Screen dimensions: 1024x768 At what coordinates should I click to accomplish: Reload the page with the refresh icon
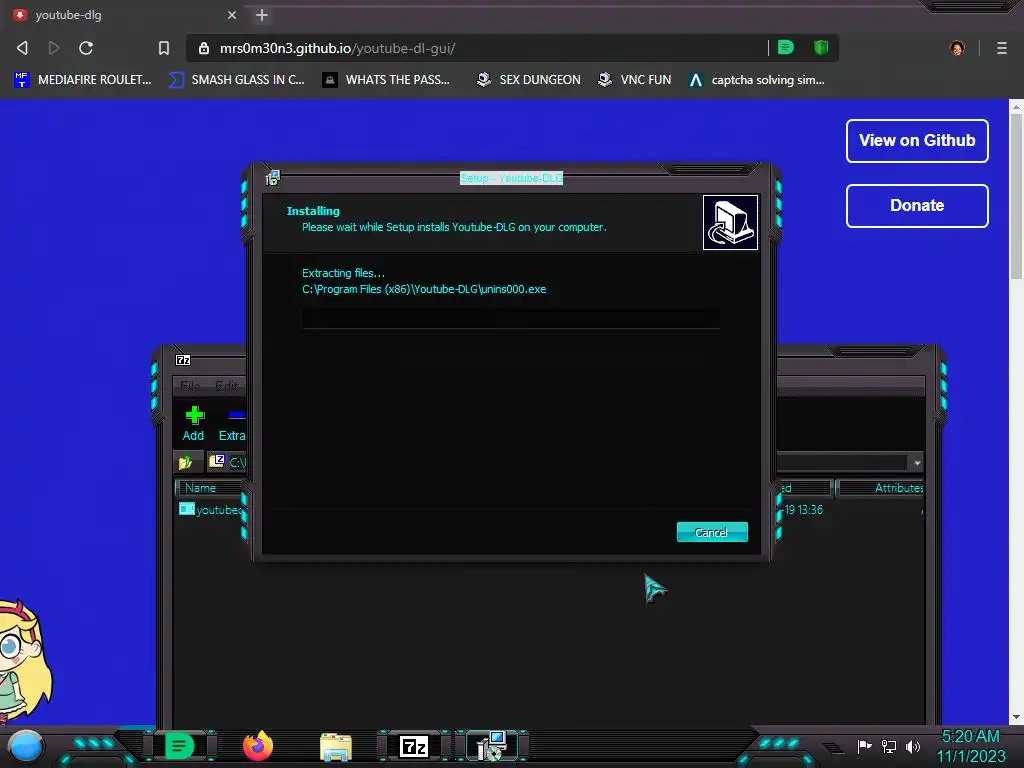(86, 48)
